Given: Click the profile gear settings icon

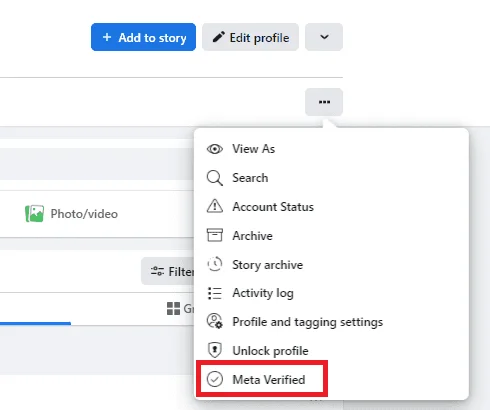Looking at the screenshot, I should click(x=215, y=321).
